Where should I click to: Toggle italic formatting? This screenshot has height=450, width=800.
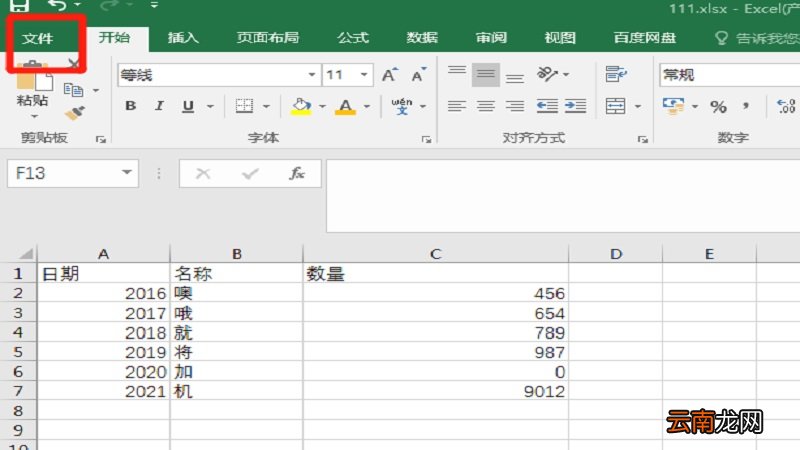tap(159, 106)
